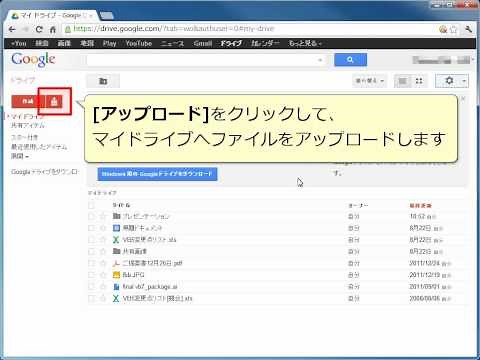
Task: Click the PDF icon of the 12月26日.pdf file
Action: pyautogui.click(x=116, y=263)
